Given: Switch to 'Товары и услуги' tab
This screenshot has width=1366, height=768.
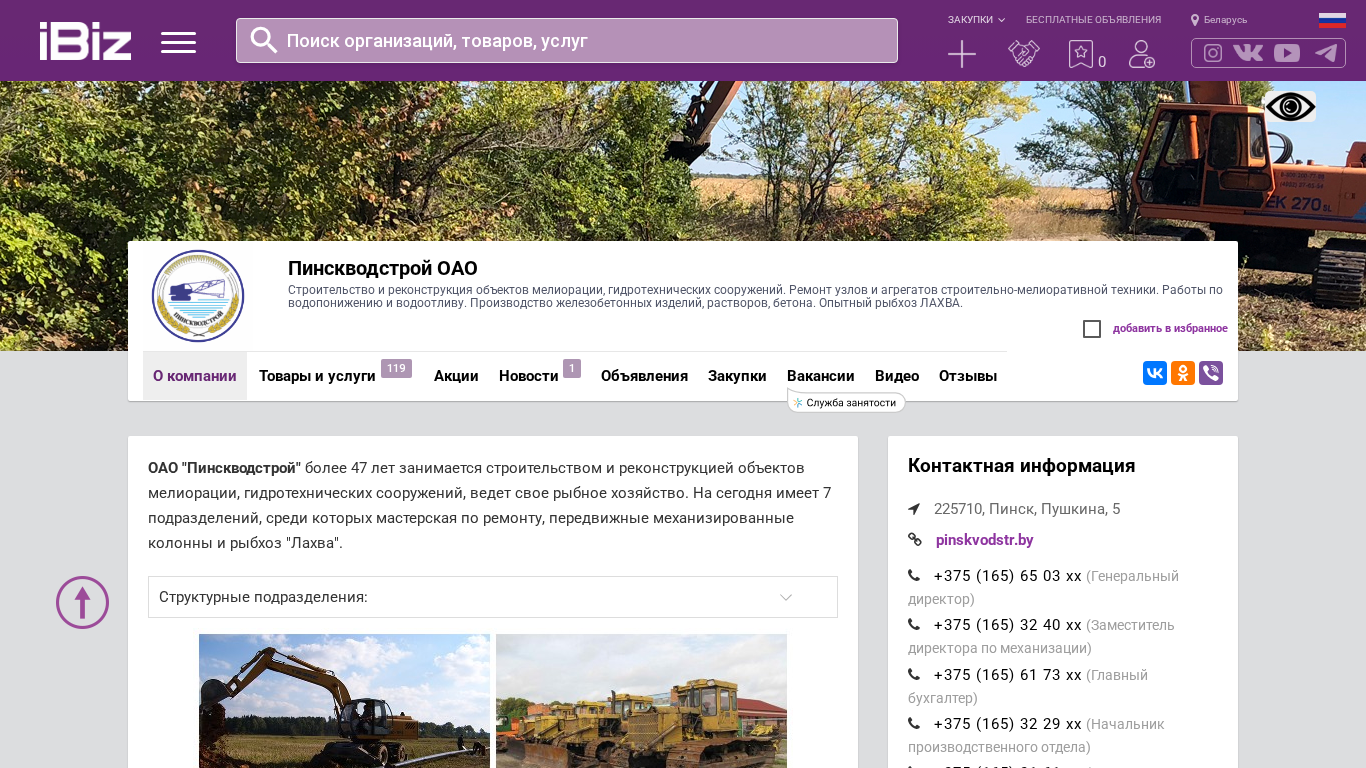Looking at the screenshot, I should tap(317, 376).
